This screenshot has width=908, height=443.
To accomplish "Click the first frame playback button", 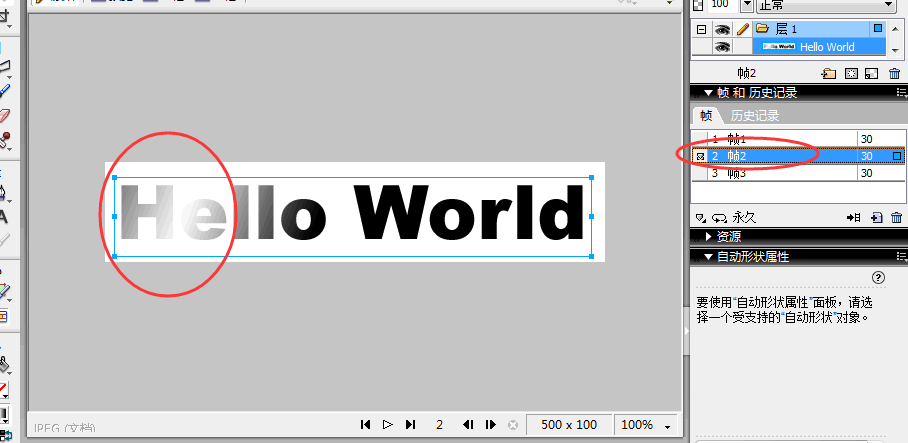I will (x=366, y=425).
